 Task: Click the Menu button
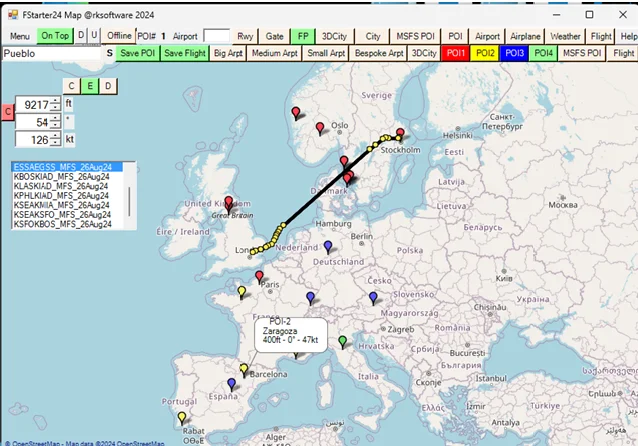20,36
